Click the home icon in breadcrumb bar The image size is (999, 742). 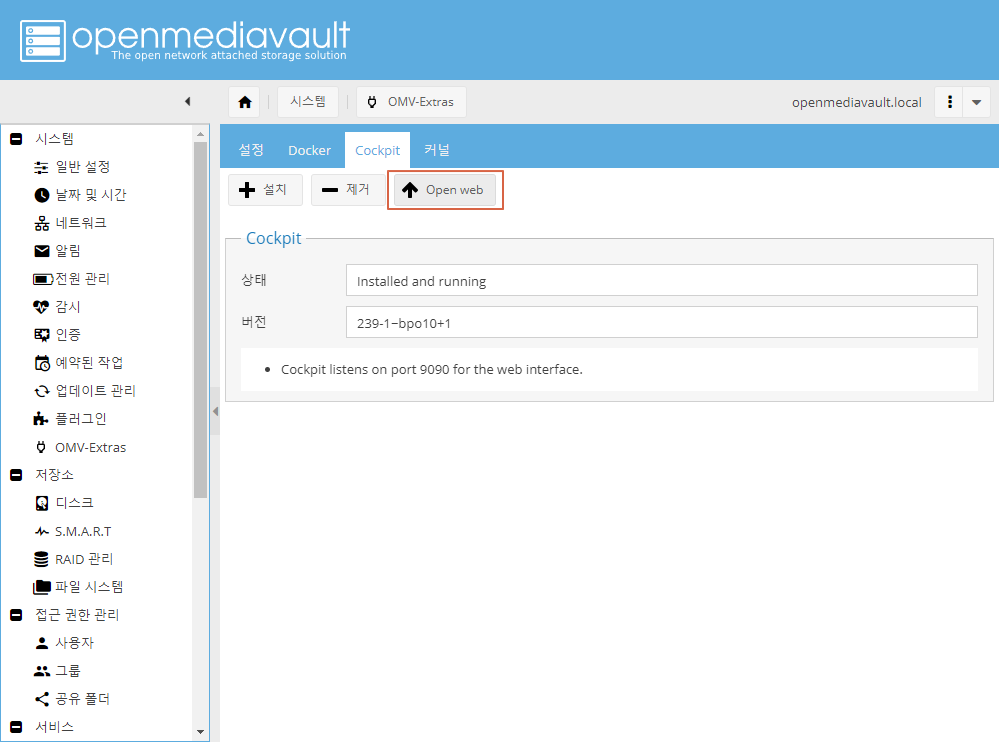[x=245, y=102]
